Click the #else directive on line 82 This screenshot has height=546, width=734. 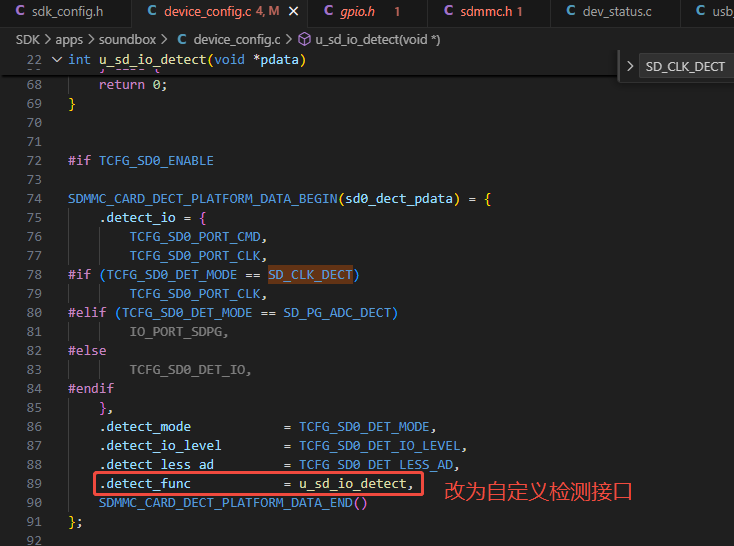[87, 351]
